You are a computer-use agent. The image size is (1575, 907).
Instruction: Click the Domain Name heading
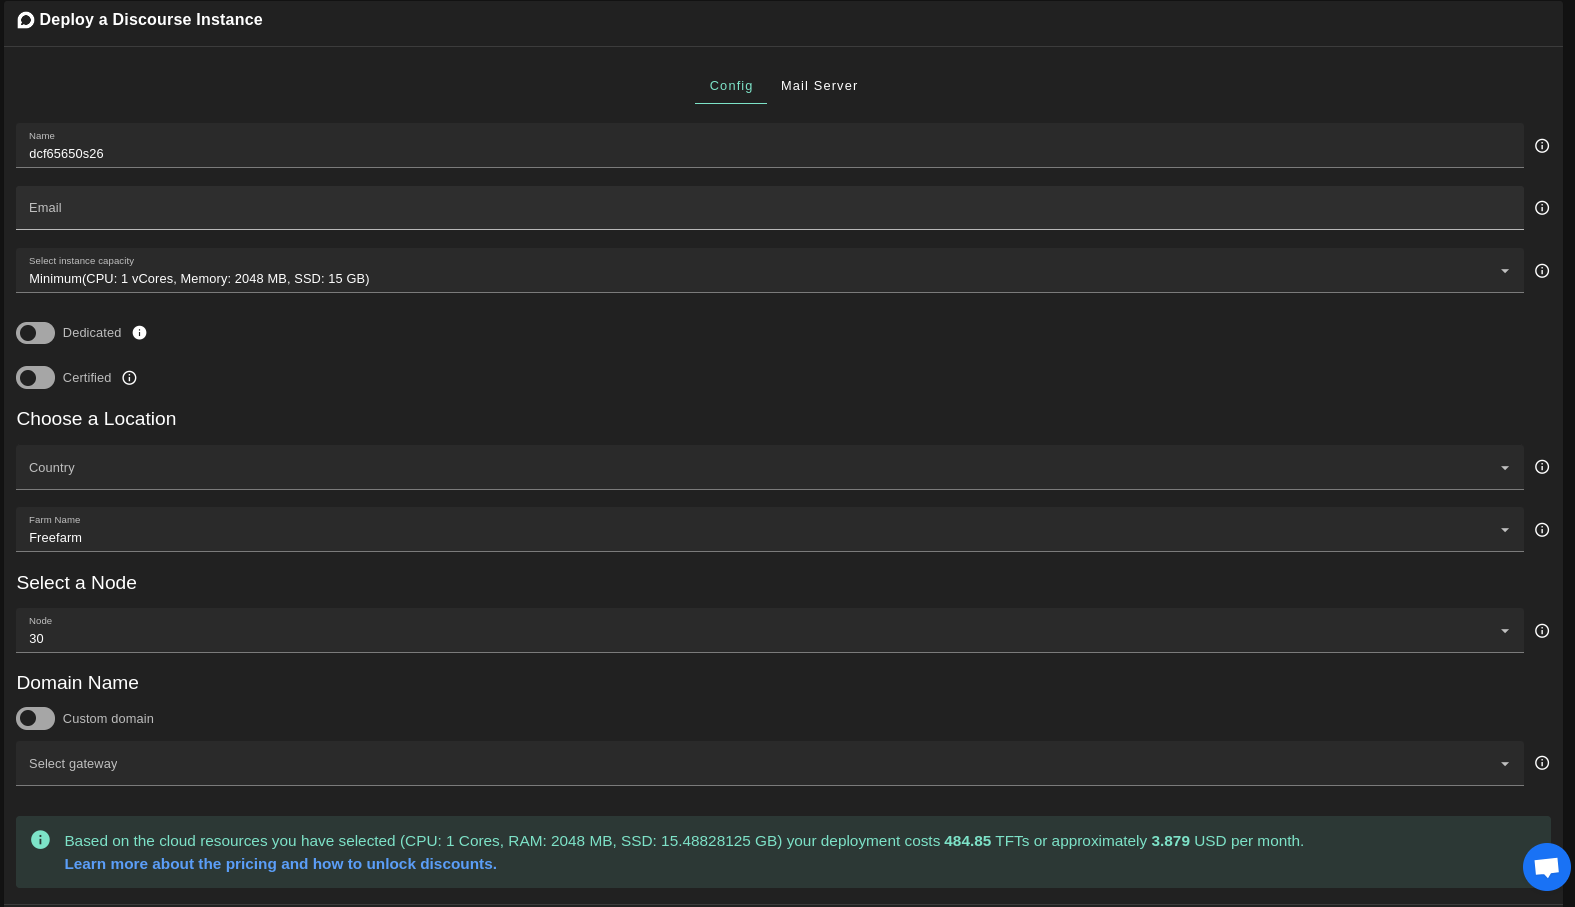pyautogui.click(x=77, y=683)
